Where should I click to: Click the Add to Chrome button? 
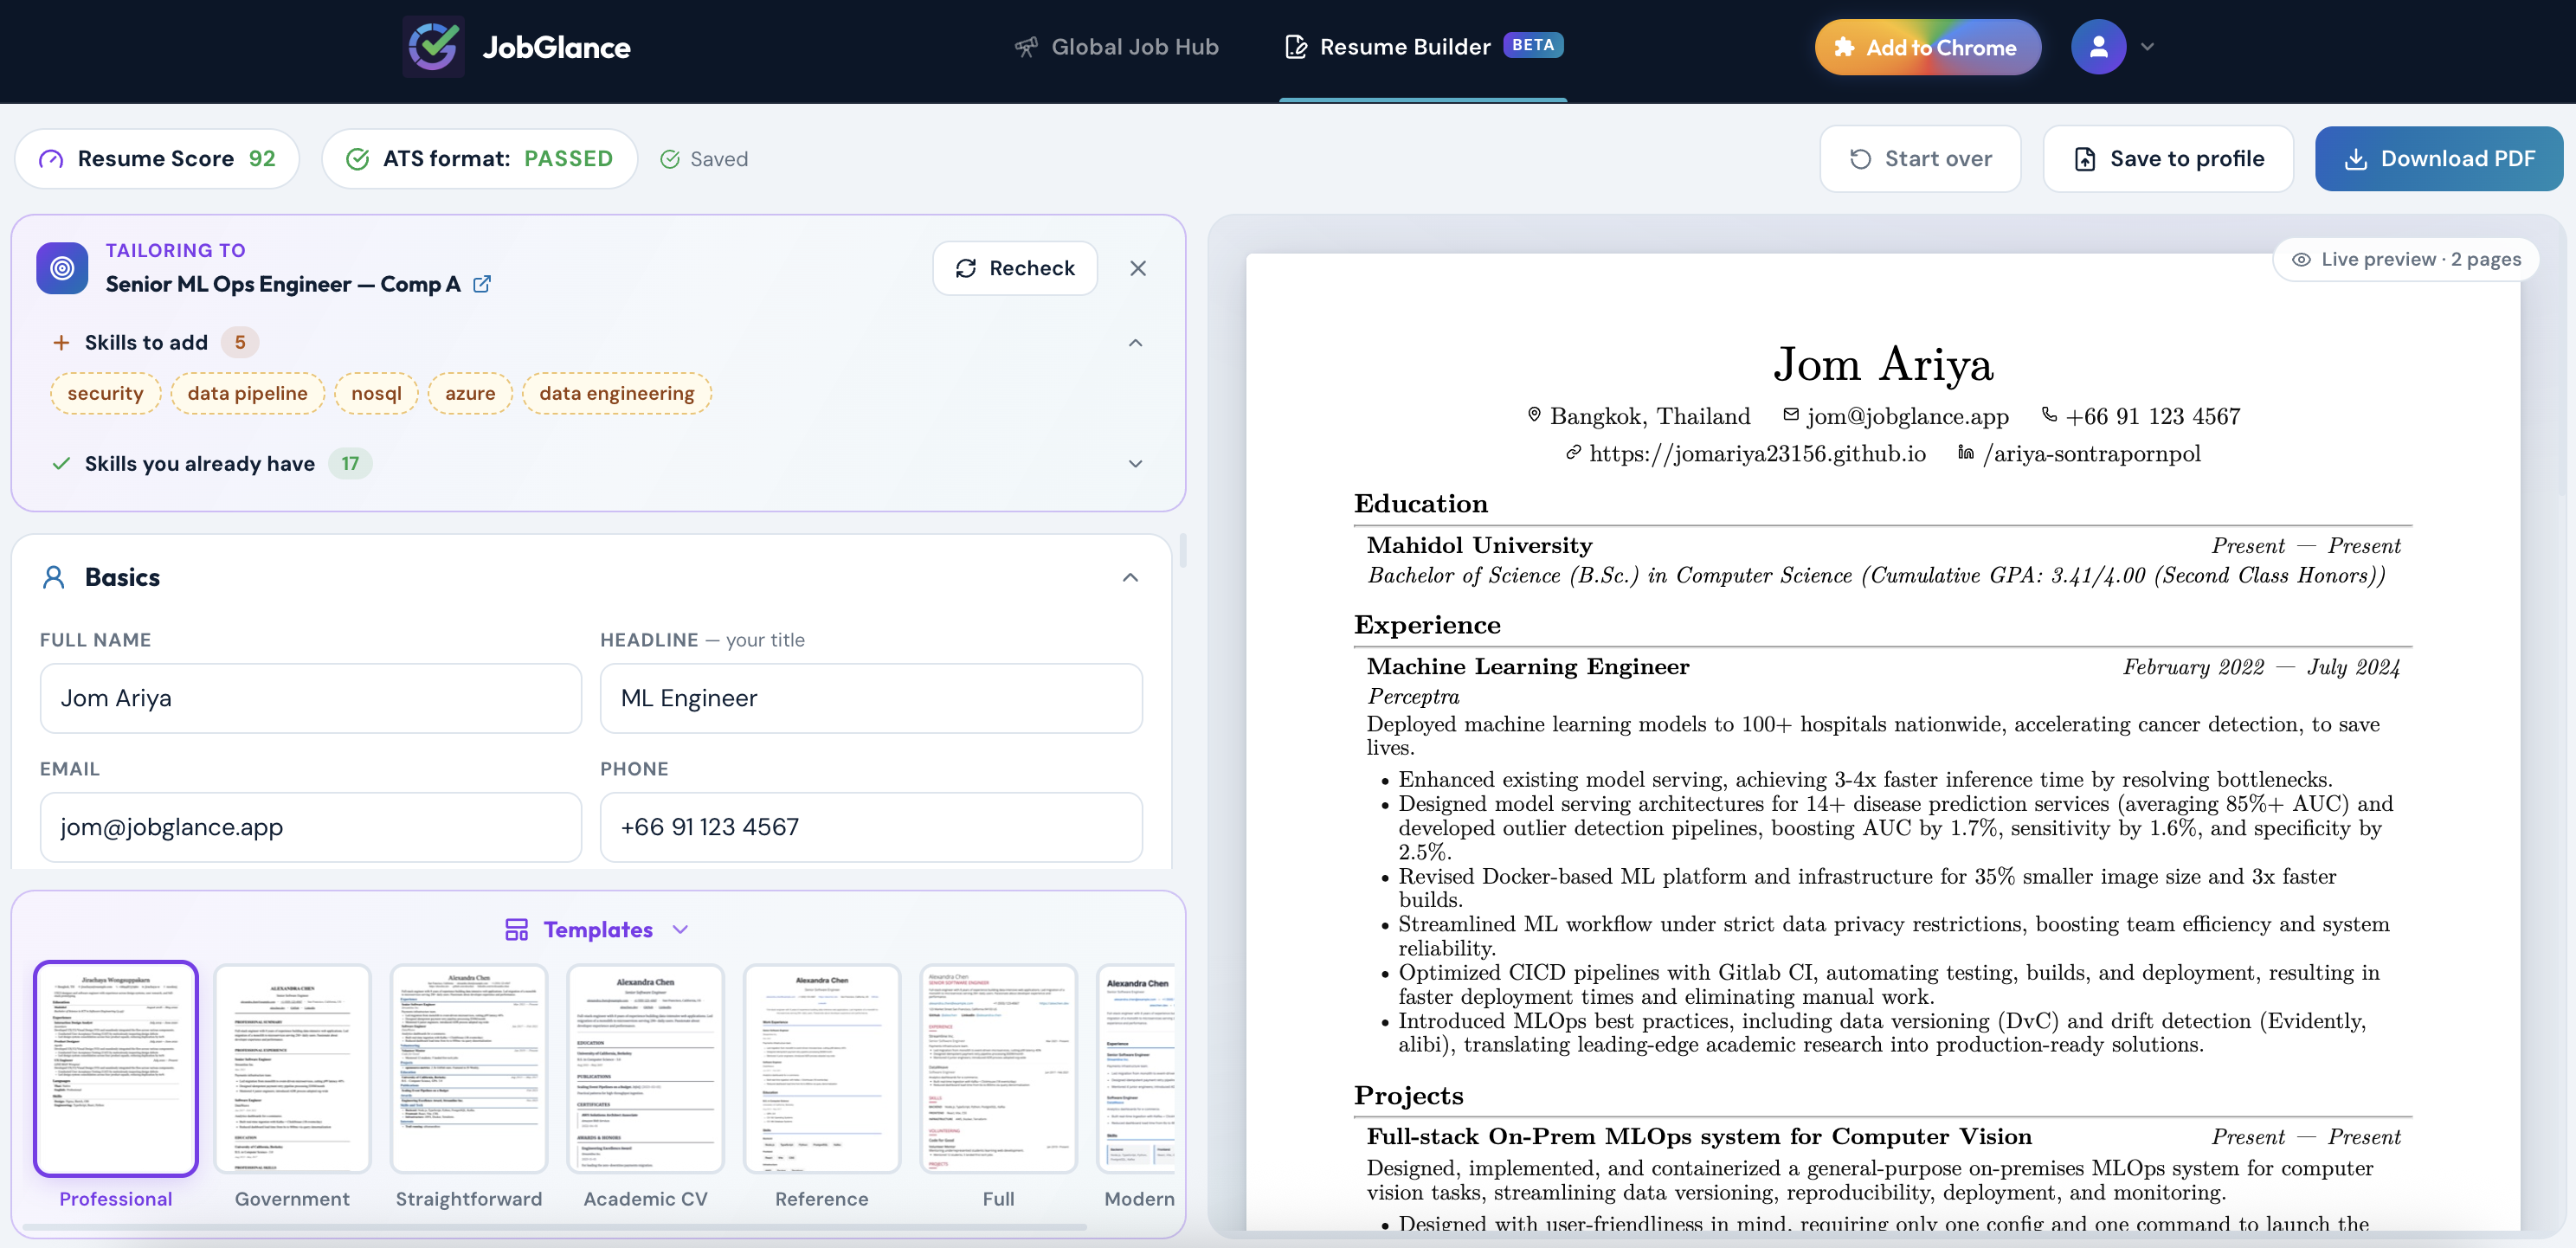(1927, 47)
